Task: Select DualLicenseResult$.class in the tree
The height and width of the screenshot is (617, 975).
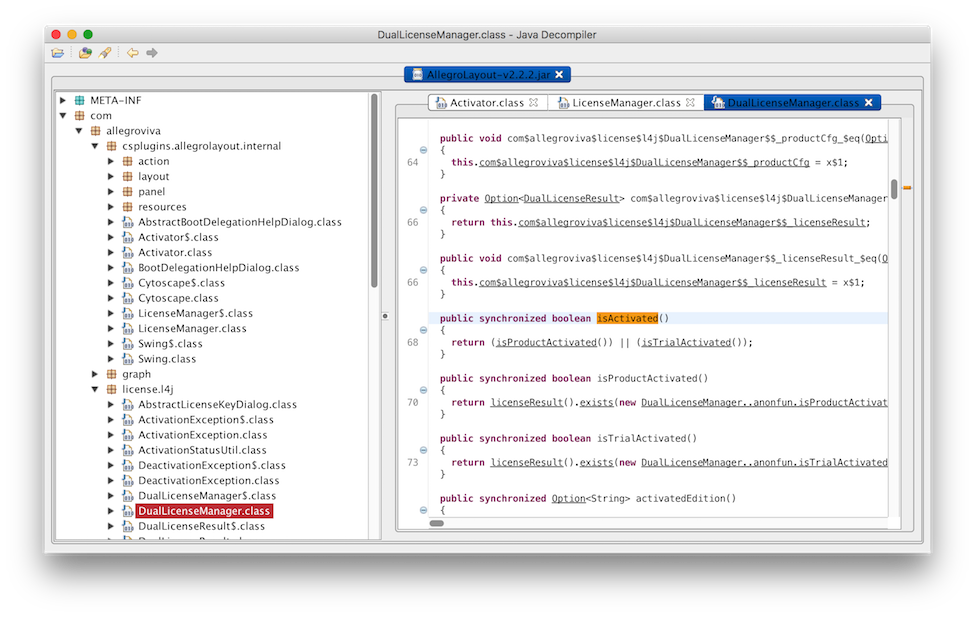Action: 201,526
